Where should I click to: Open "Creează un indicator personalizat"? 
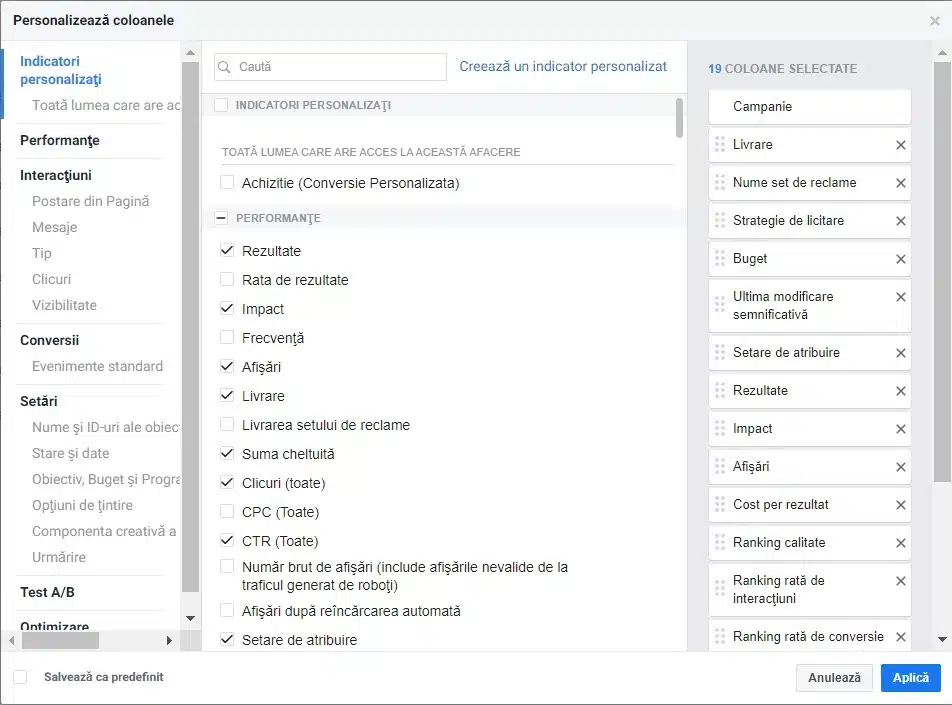[563, 66]
